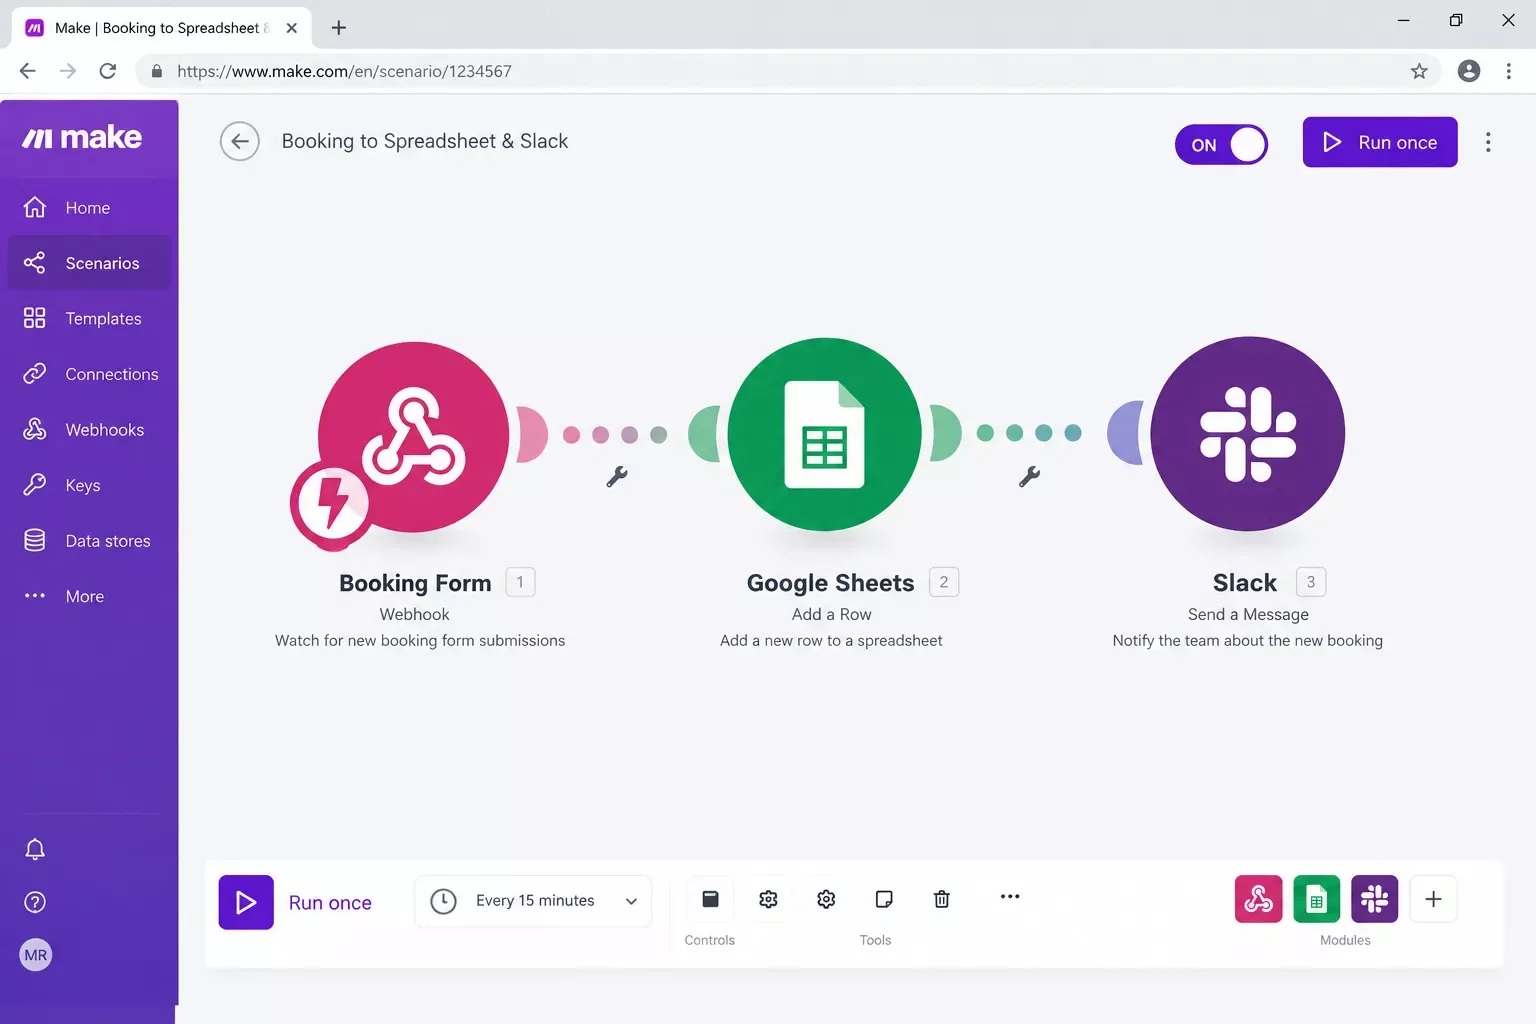Go to Home in the sidebar
This screenshot has width=1536, height=1024.
pos(90,208)
